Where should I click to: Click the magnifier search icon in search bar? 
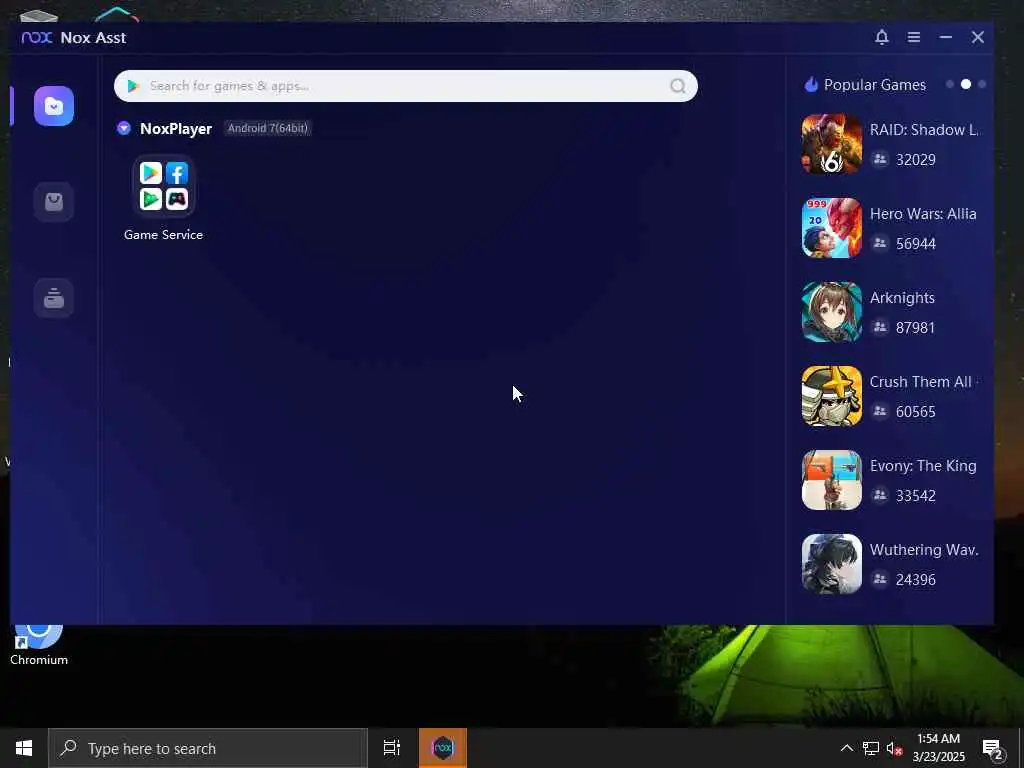click(x=678, y=86)
